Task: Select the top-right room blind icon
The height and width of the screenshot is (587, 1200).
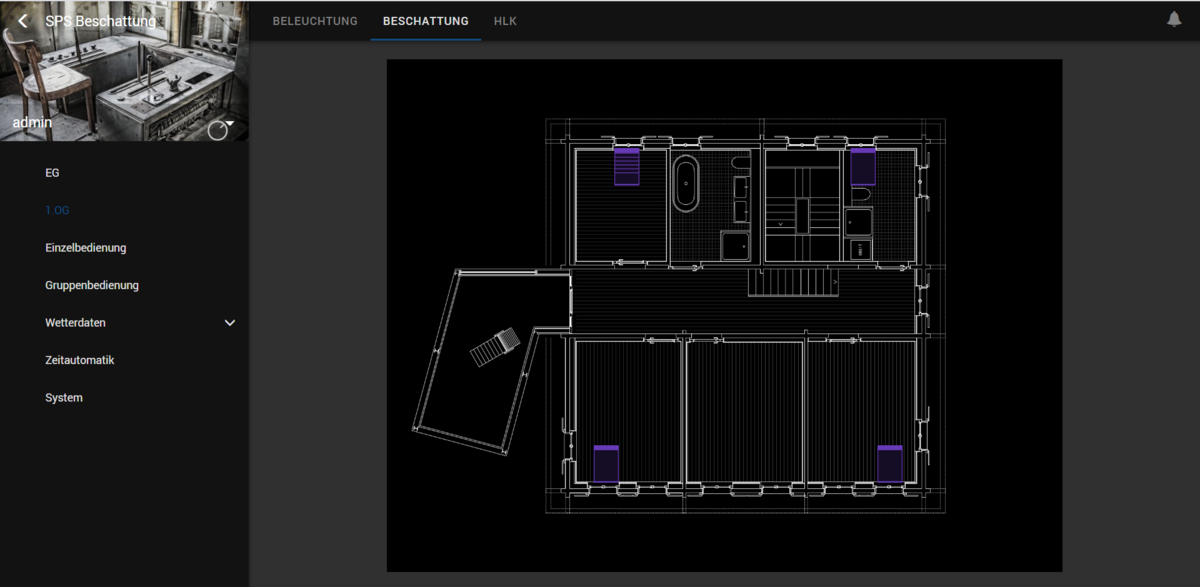Action: coord(863,167)
